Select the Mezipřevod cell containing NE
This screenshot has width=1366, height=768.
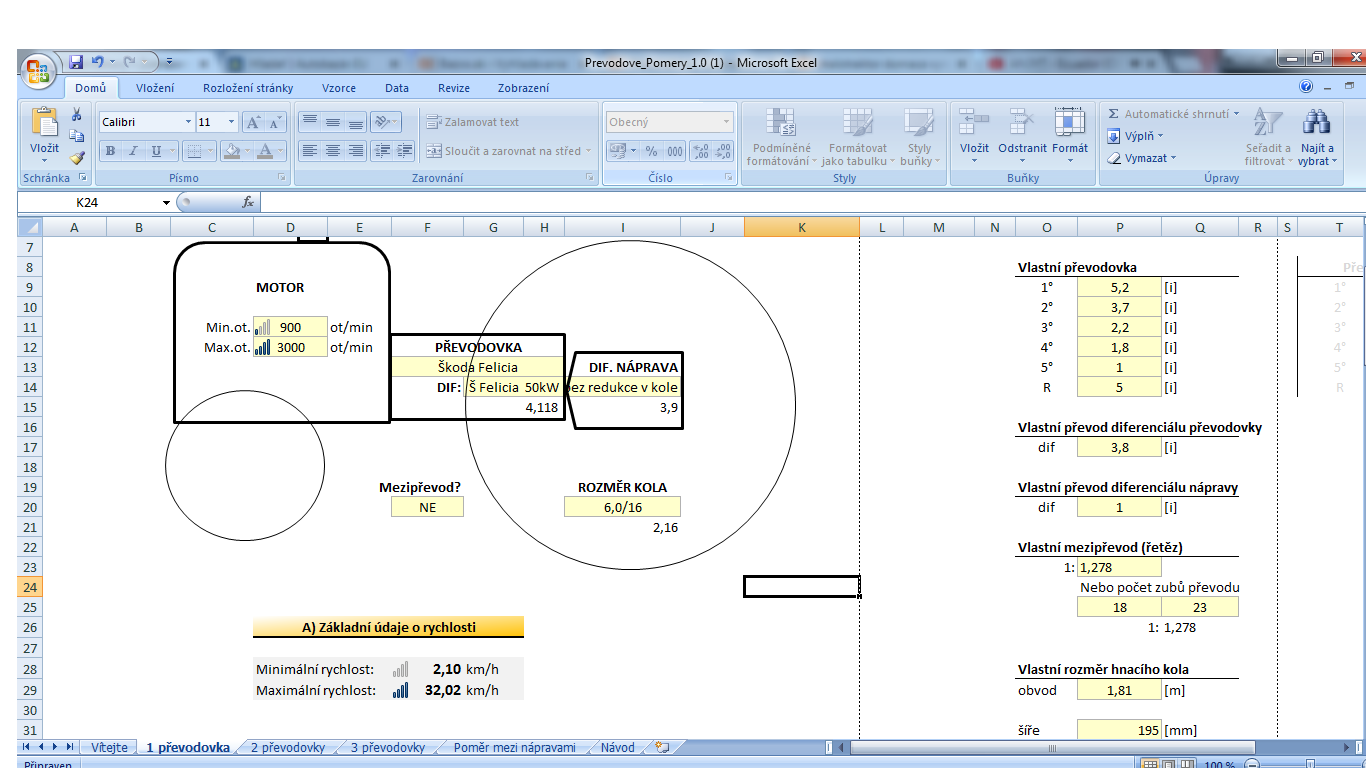coord(427,507)
